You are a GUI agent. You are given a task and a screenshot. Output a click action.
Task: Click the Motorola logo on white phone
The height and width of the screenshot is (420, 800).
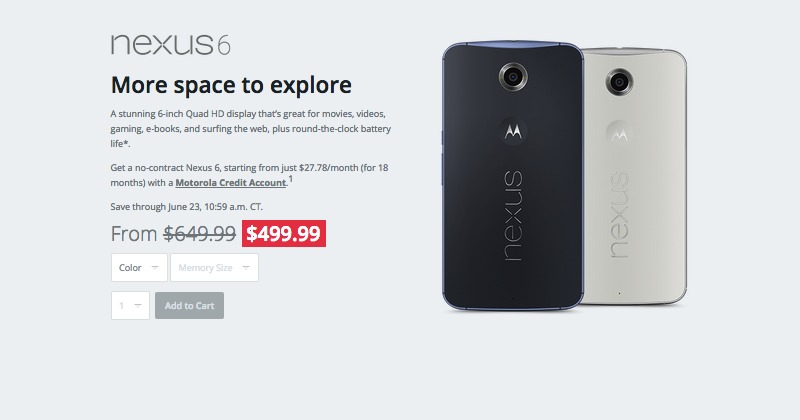point(619,134)
